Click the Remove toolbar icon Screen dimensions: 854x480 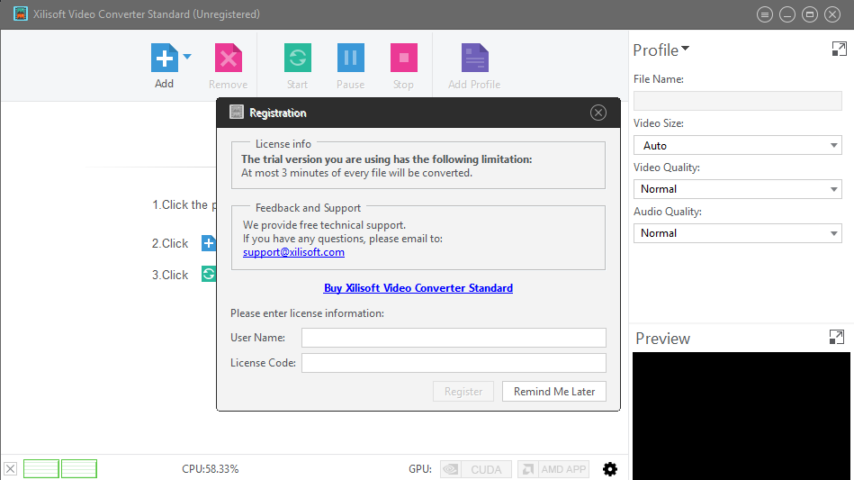pos(228,58)
